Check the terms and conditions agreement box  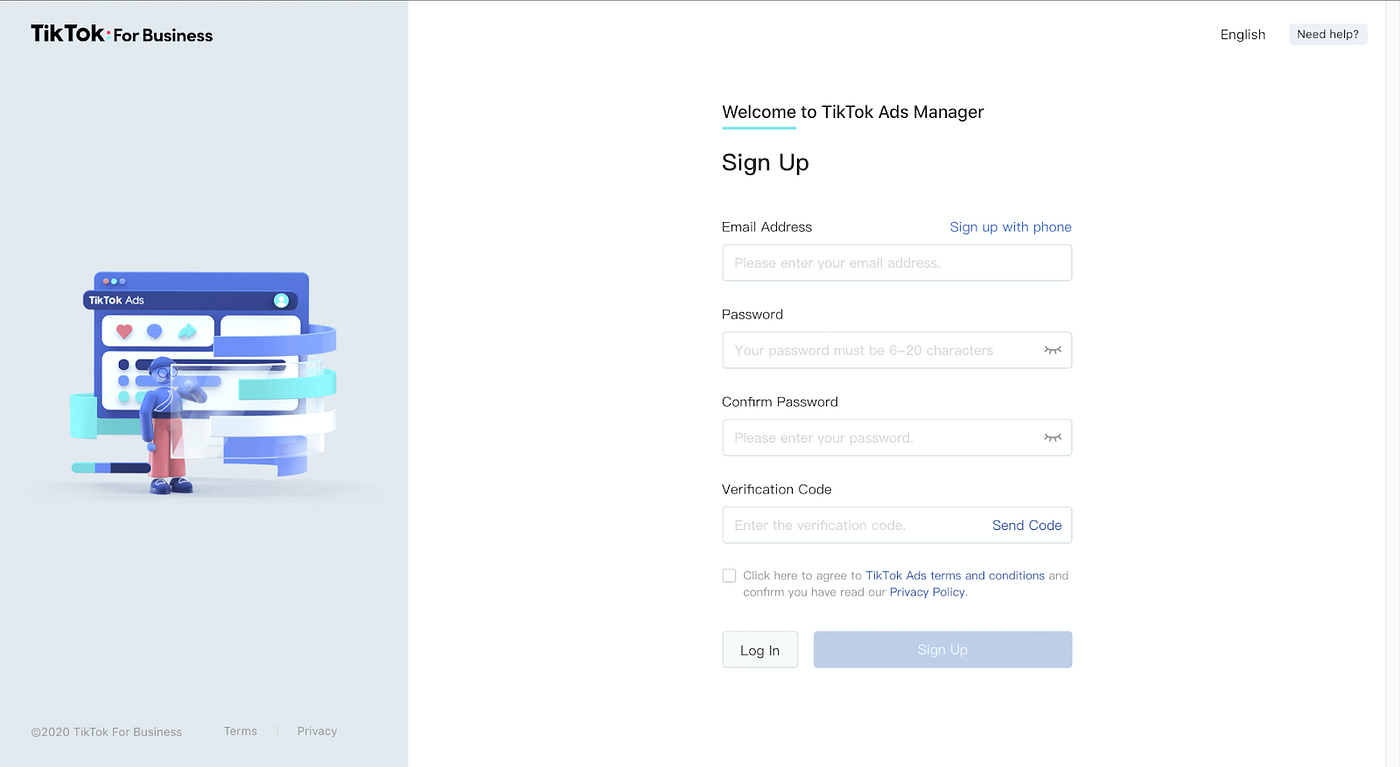729,575
